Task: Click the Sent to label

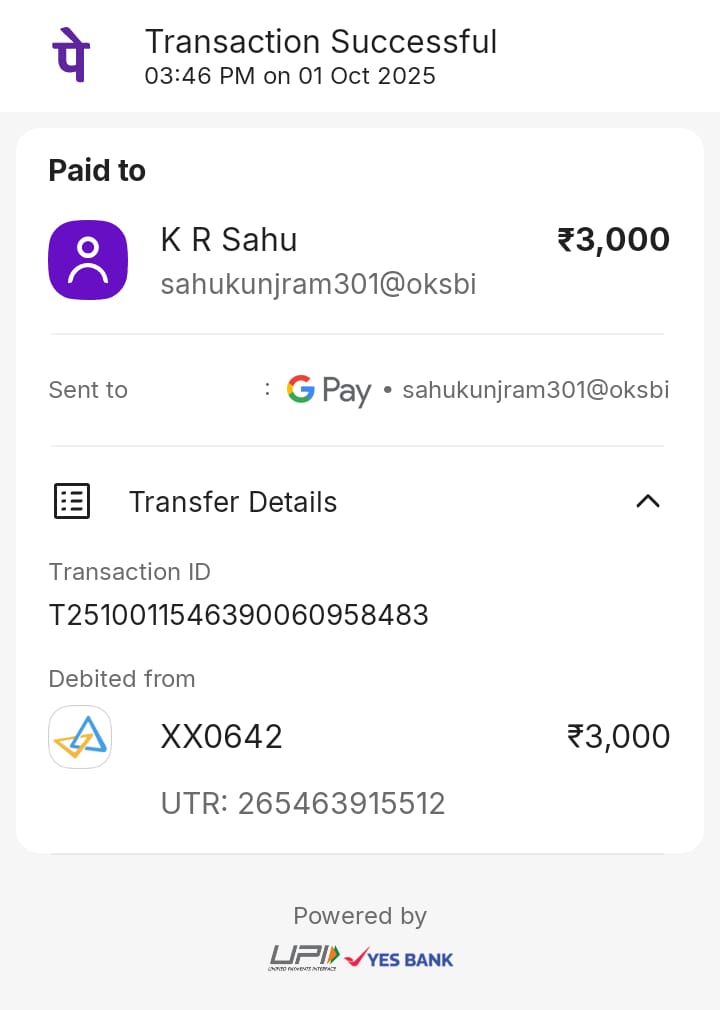Action: pyautogui.click(x=88, y=390)
